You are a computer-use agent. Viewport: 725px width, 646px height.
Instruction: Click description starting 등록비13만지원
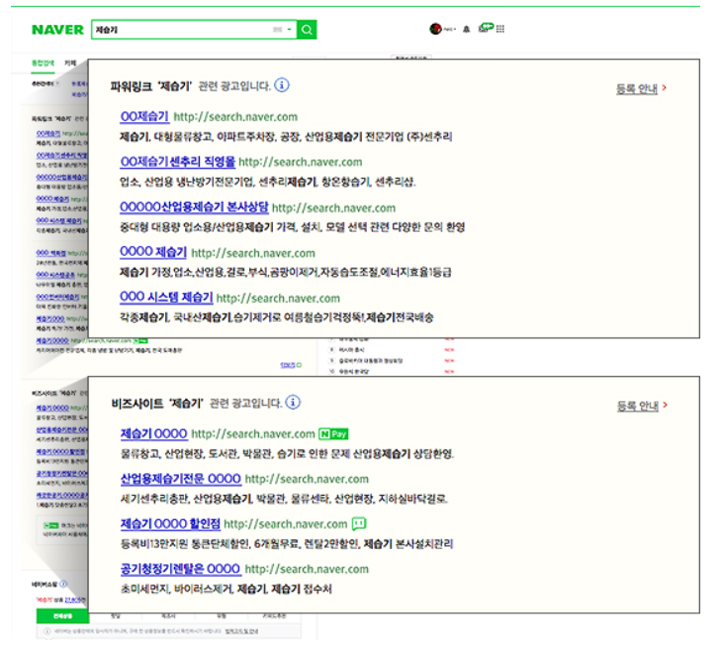tap(287, 544)
